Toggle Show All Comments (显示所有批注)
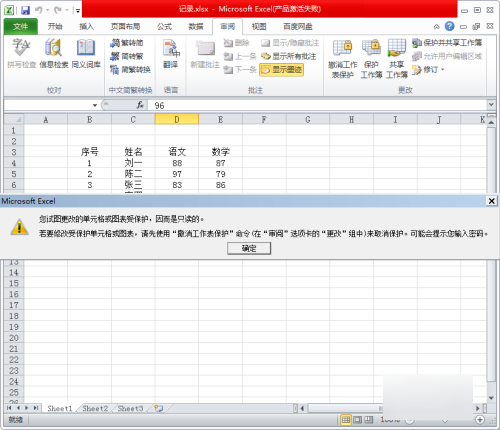This screenshot has width=500, height=430. pyautogui.click(x=288, y=56)
